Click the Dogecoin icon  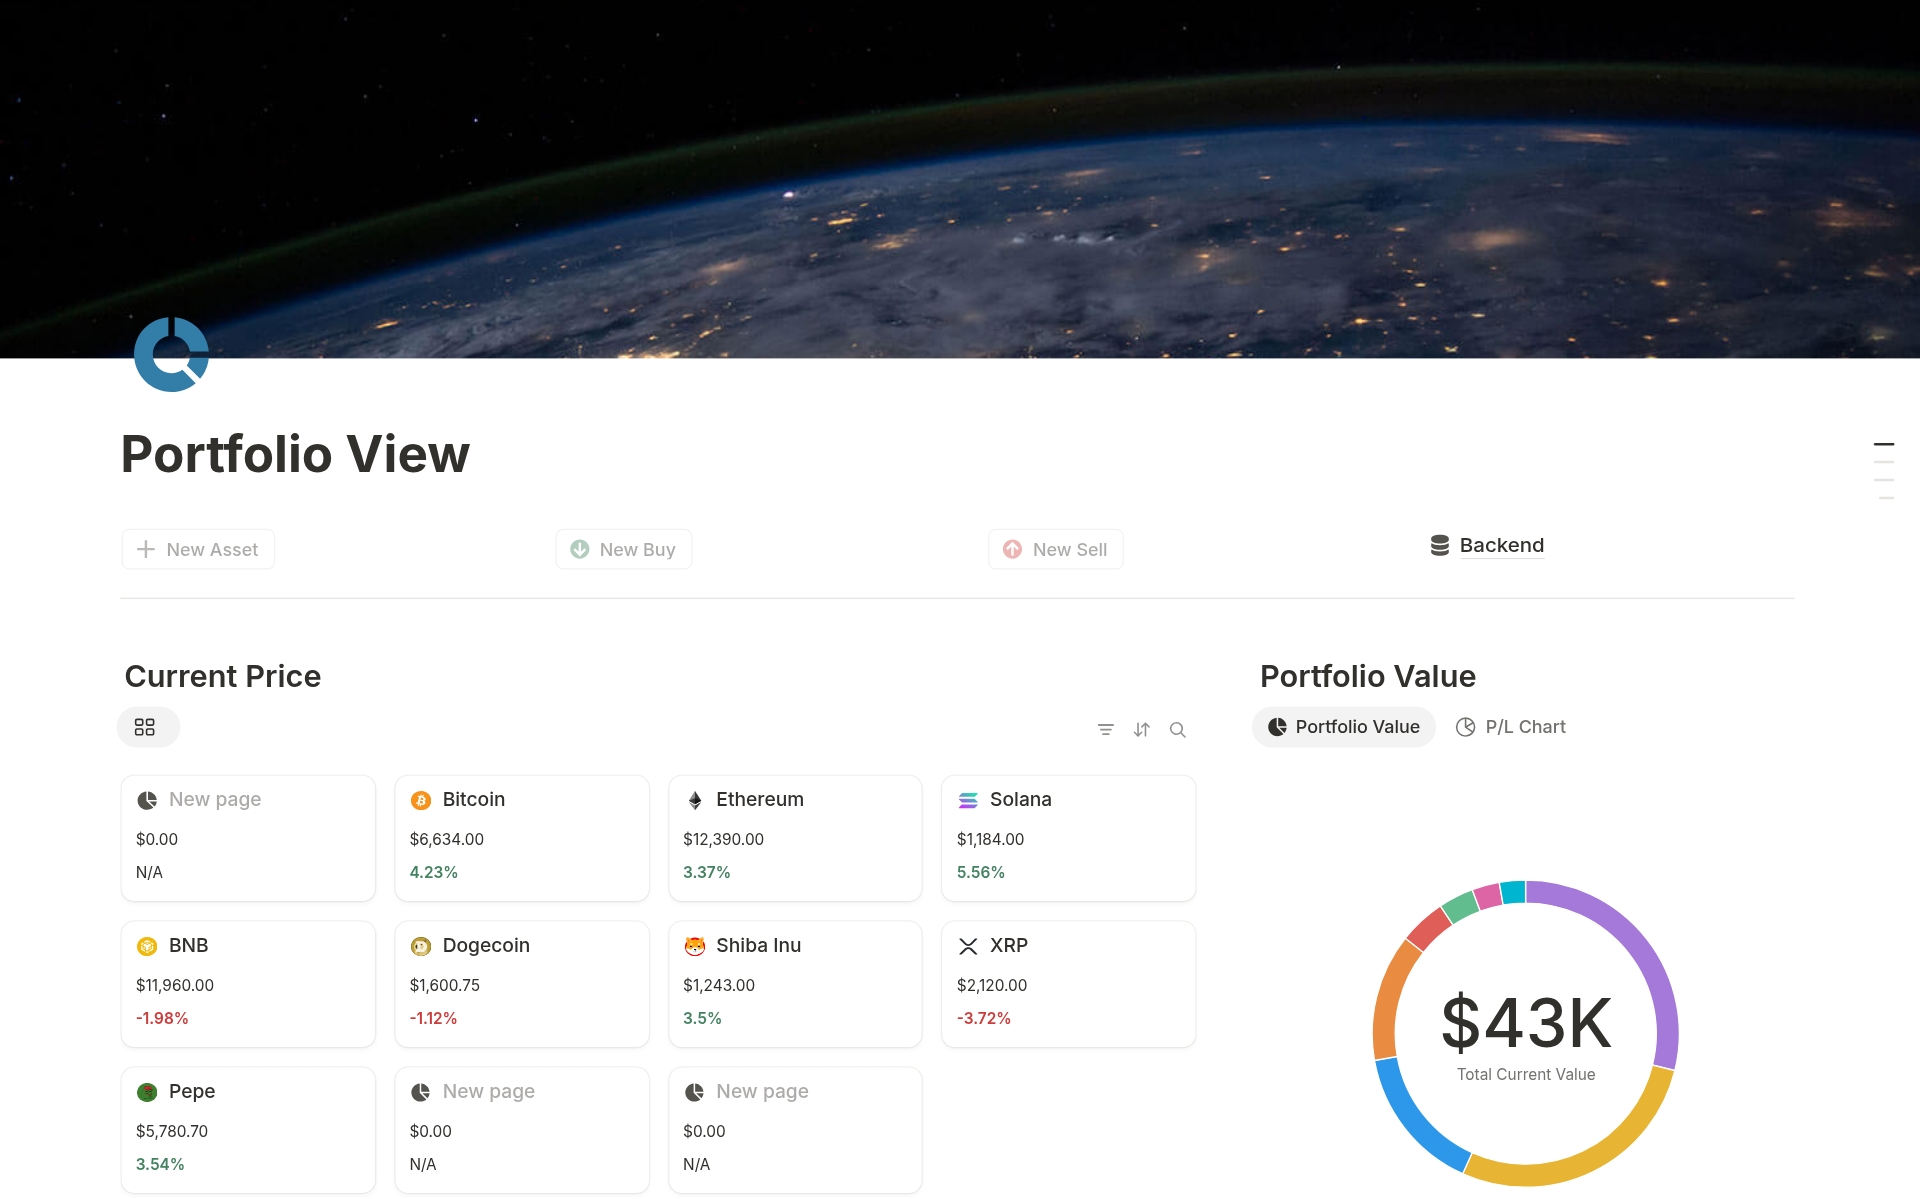pos(421,946)
